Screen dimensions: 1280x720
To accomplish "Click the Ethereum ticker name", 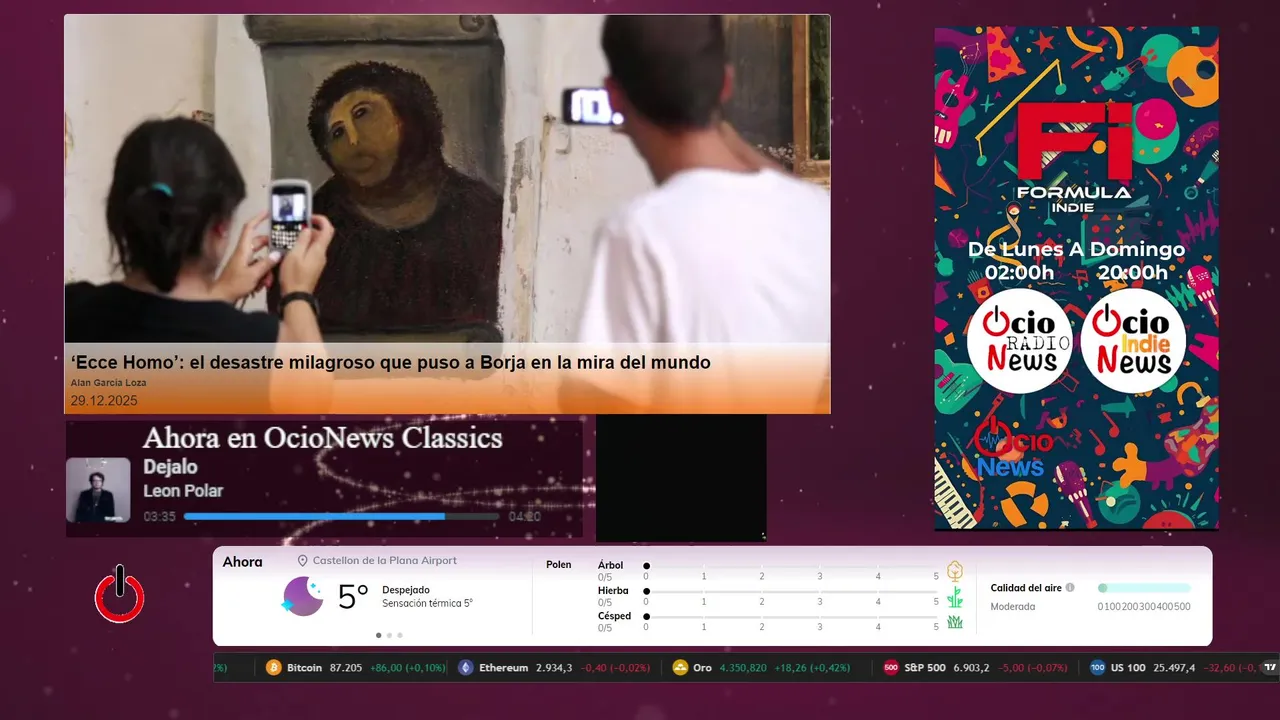I will click(503, 668).
